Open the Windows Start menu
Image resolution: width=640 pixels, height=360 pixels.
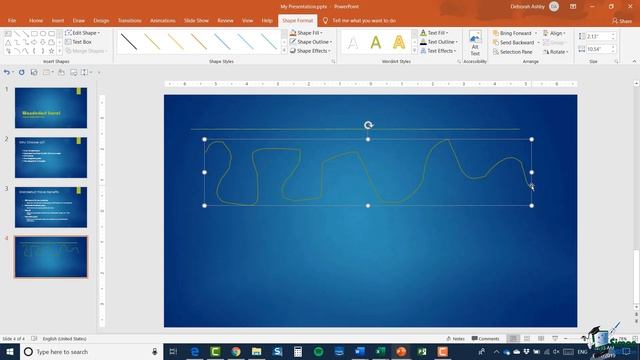[10, 351]
